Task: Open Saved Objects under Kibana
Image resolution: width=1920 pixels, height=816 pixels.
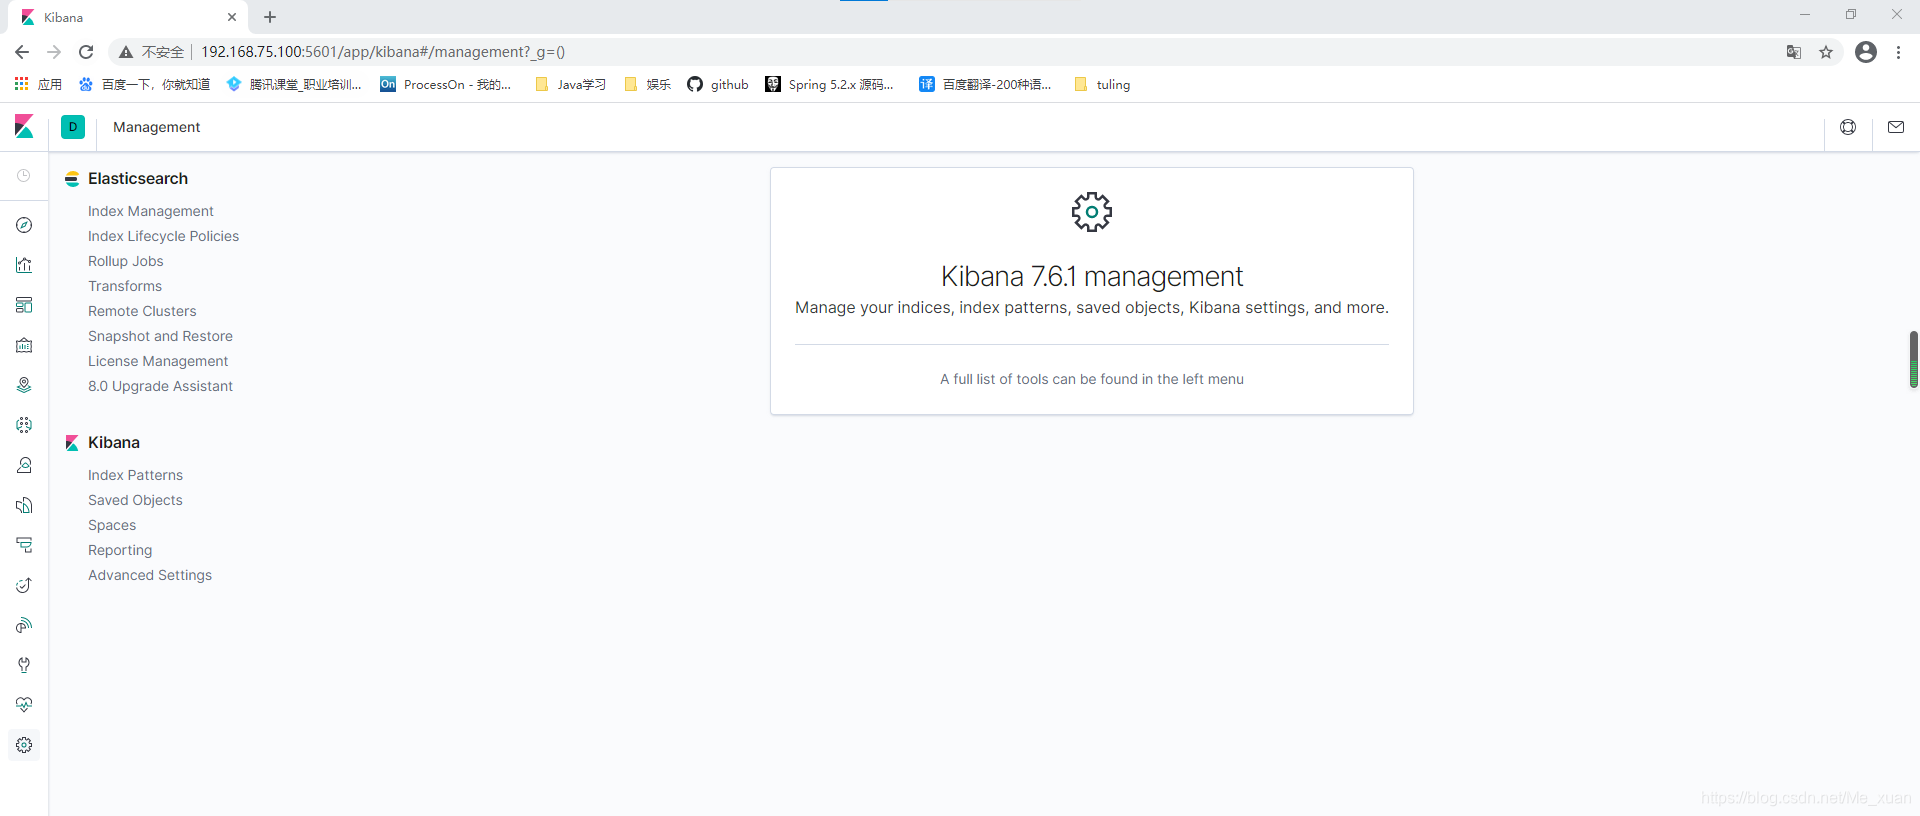Action: (x=135, y=500)
